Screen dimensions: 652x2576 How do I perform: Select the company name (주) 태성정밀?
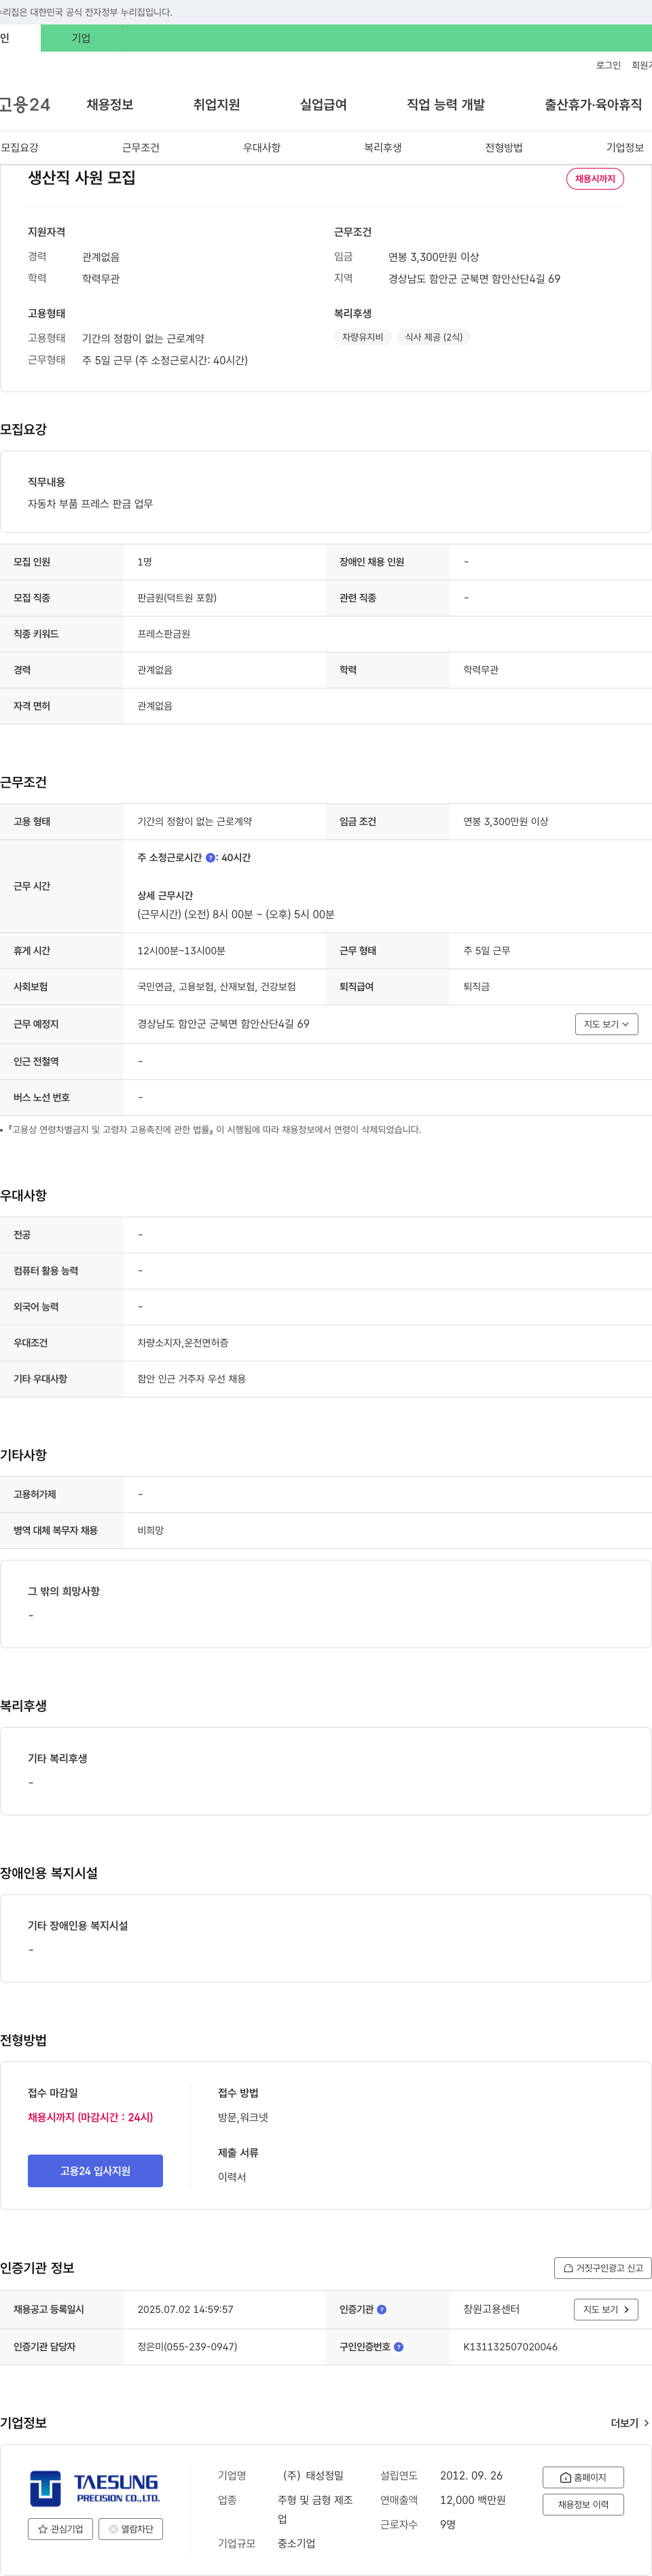(x=313, y=2476)
